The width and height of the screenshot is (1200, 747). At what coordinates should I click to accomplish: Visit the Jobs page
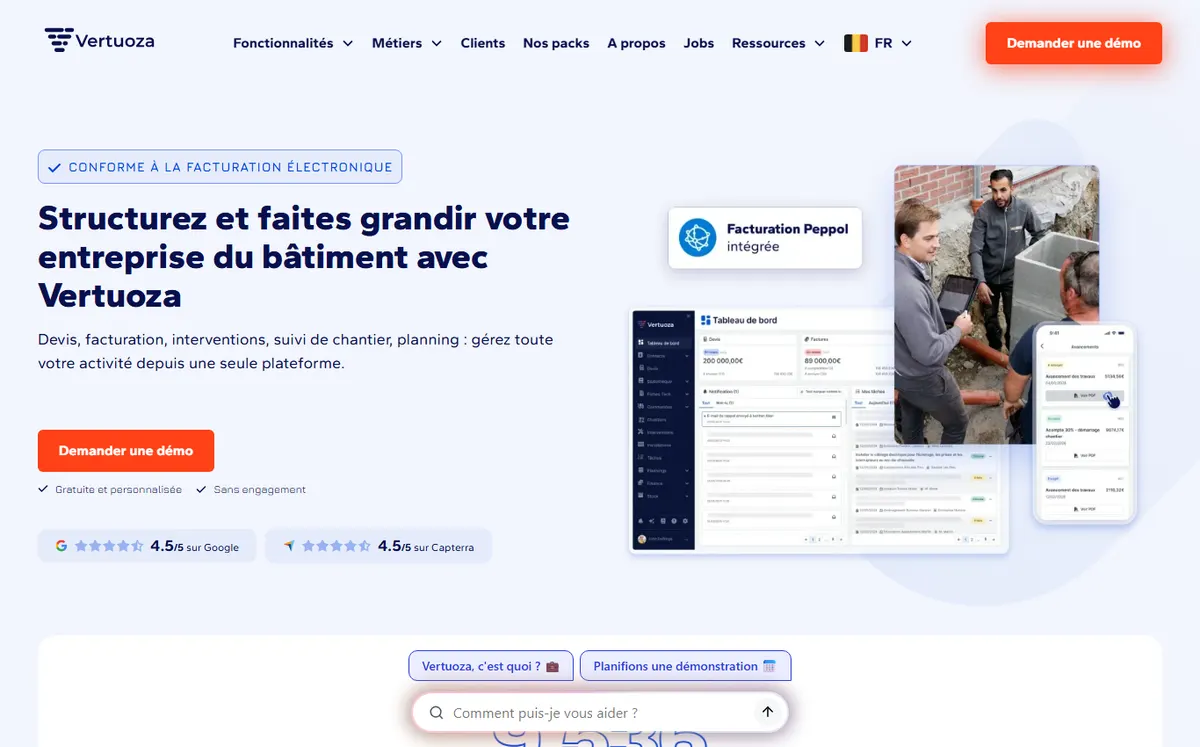699,43
